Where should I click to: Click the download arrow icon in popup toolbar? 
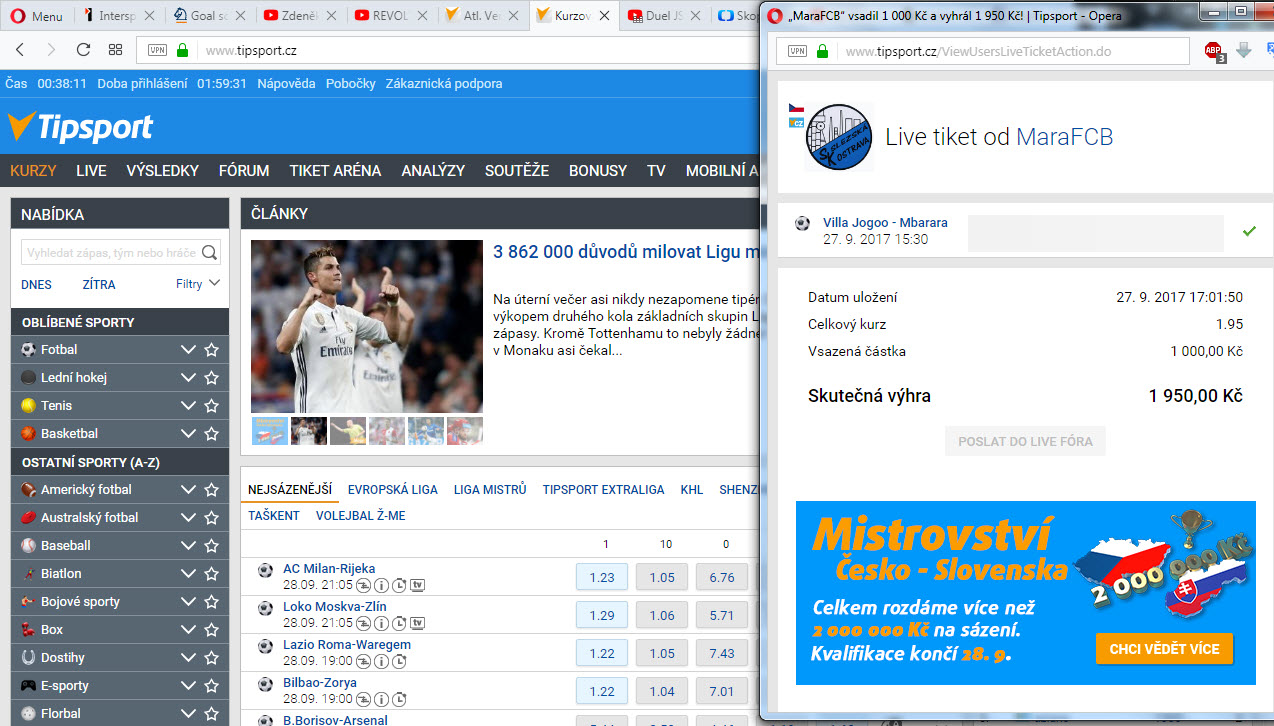(x=1244, y=50)
